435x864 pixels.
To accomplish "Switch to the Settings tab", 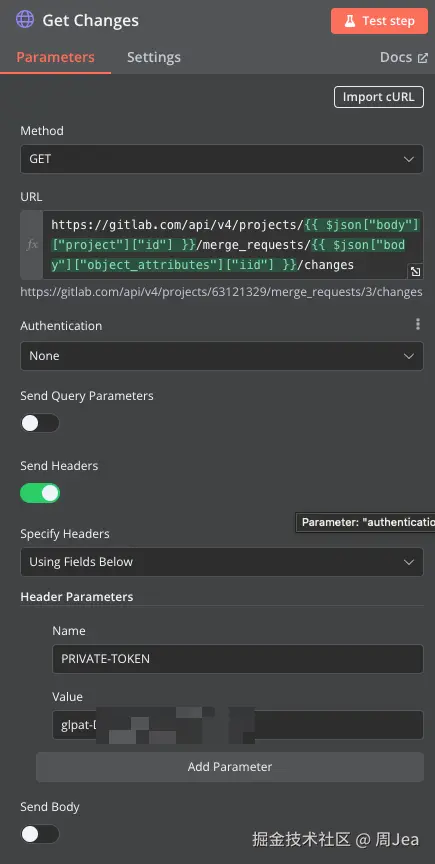I will point(153,57).
